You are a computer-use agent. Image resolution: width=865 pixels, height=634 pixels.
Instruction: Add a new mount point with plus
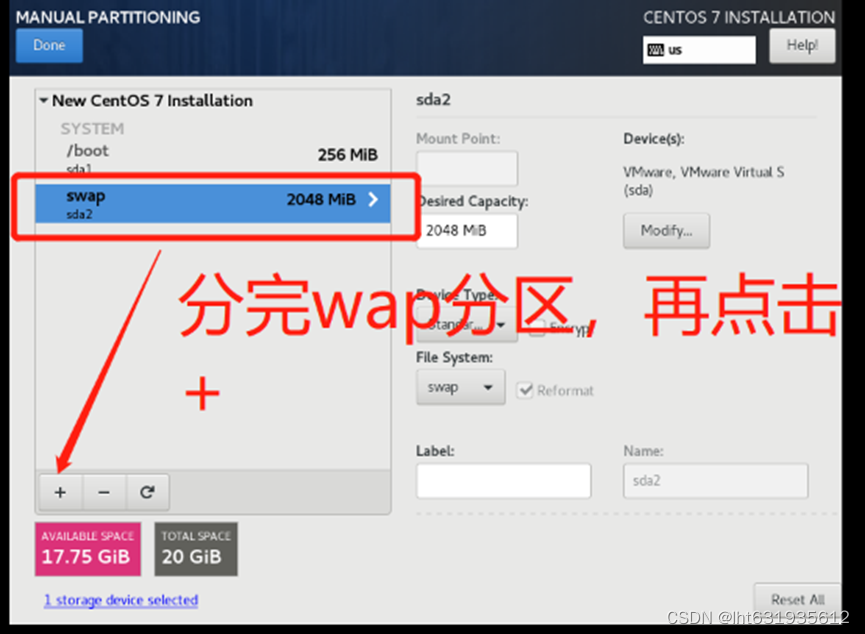[61, 492]
